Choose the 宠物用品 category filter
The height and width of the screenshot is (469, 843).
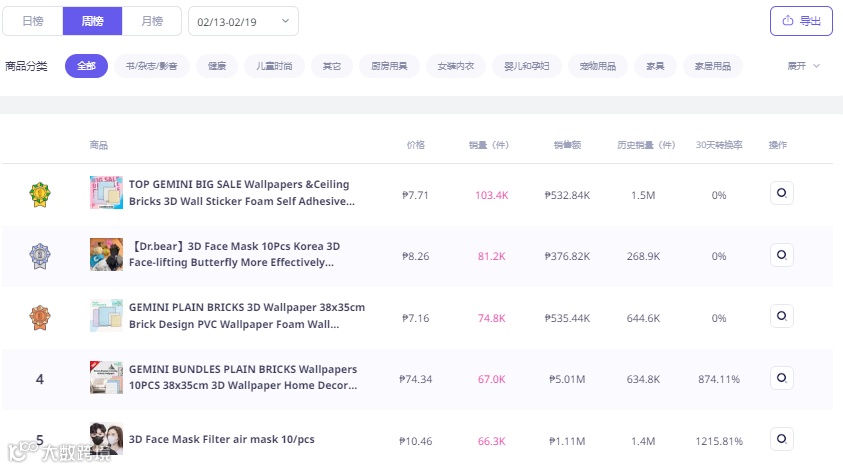coord(598,66)
